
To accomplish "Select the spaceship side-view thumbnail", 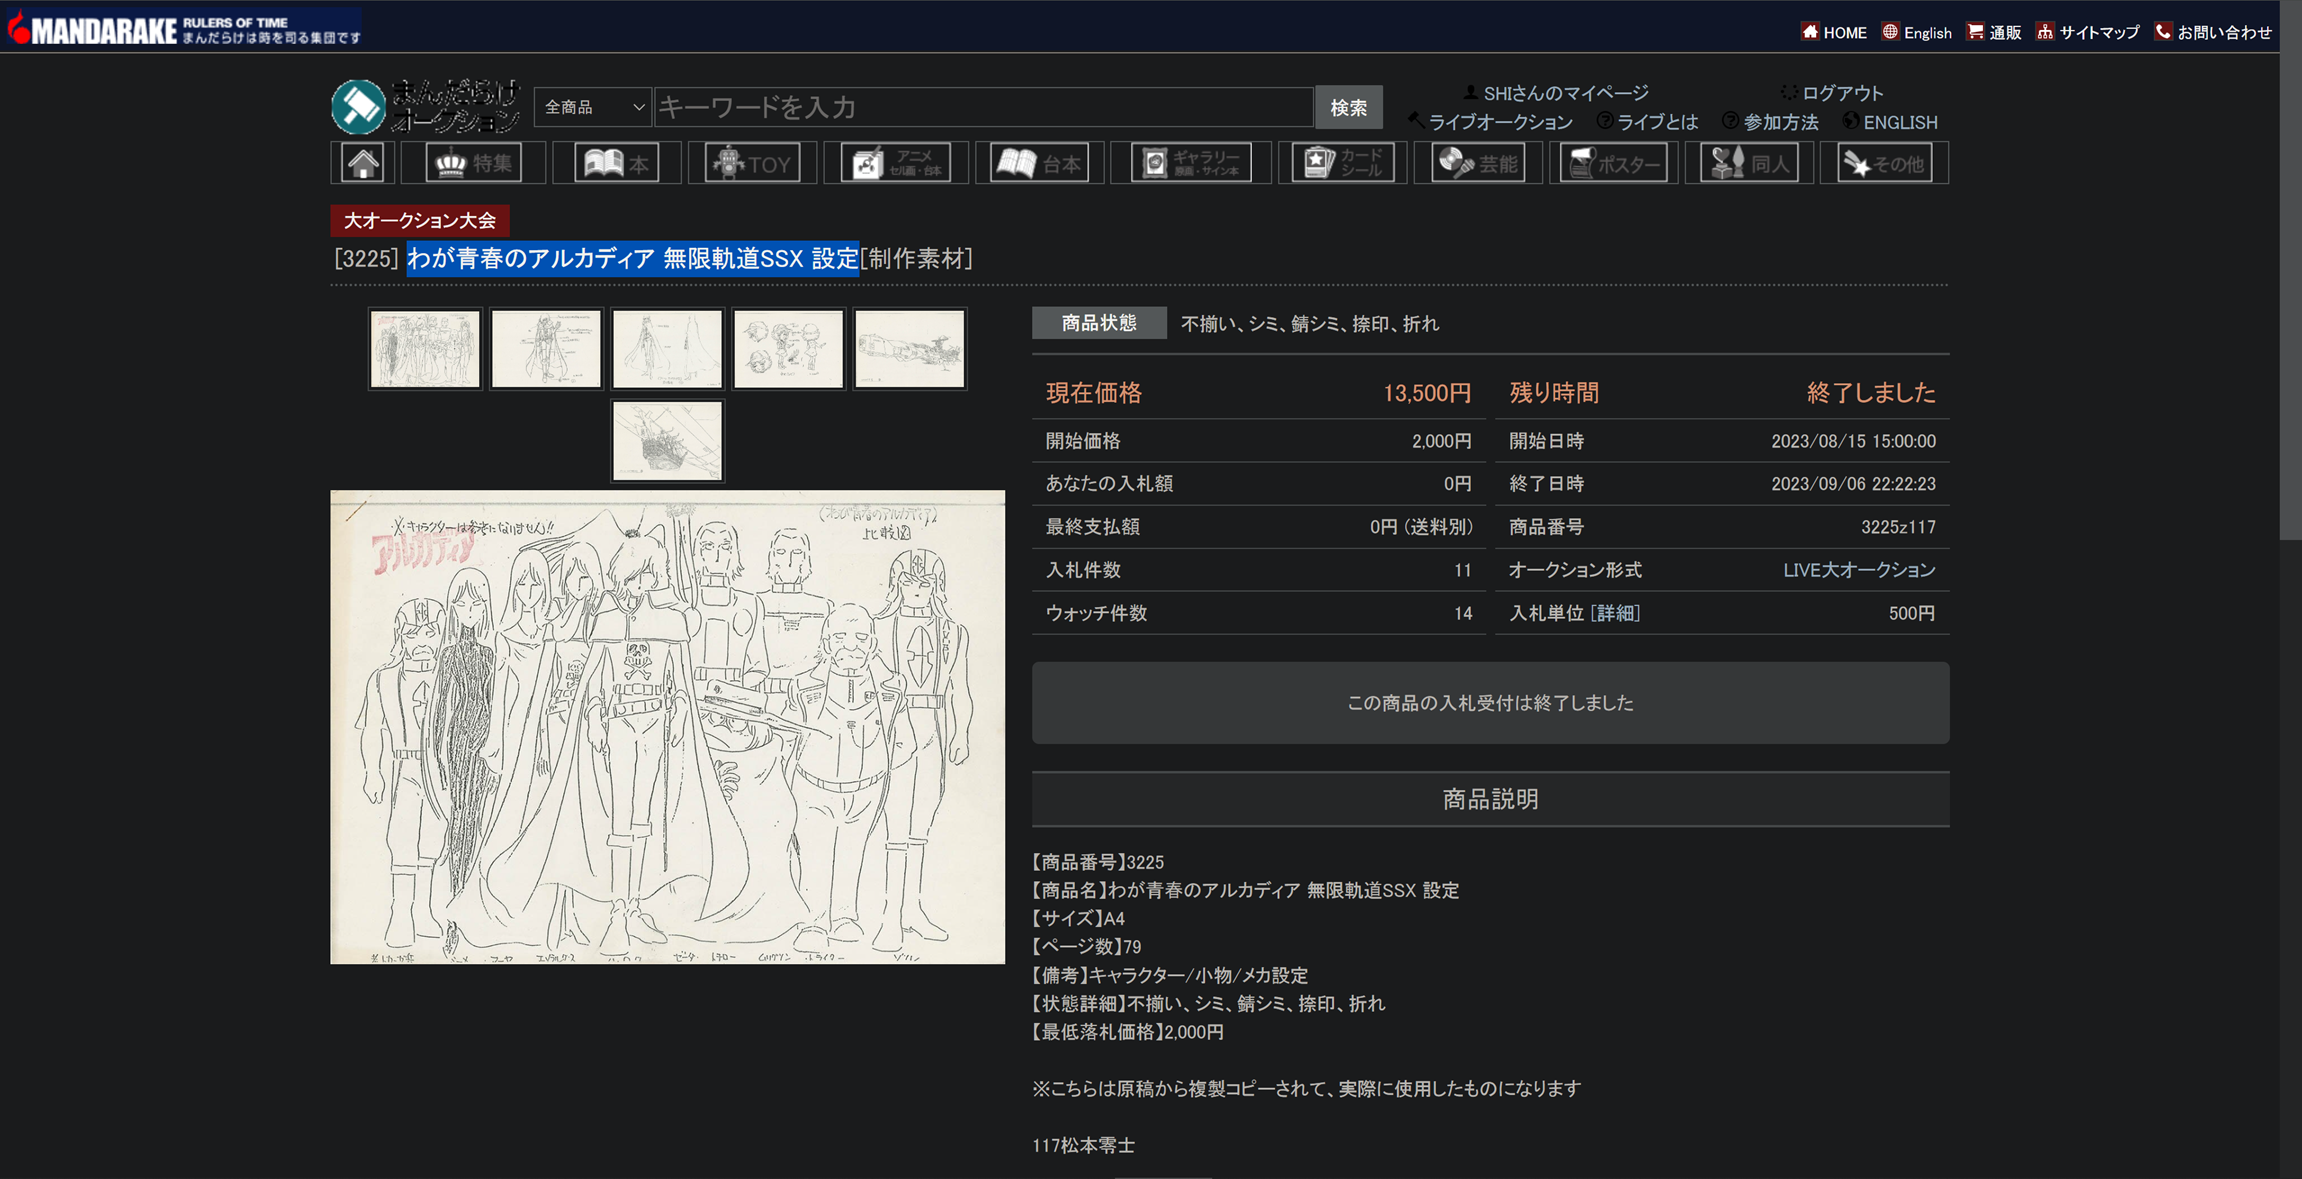I will coord(909,348).
